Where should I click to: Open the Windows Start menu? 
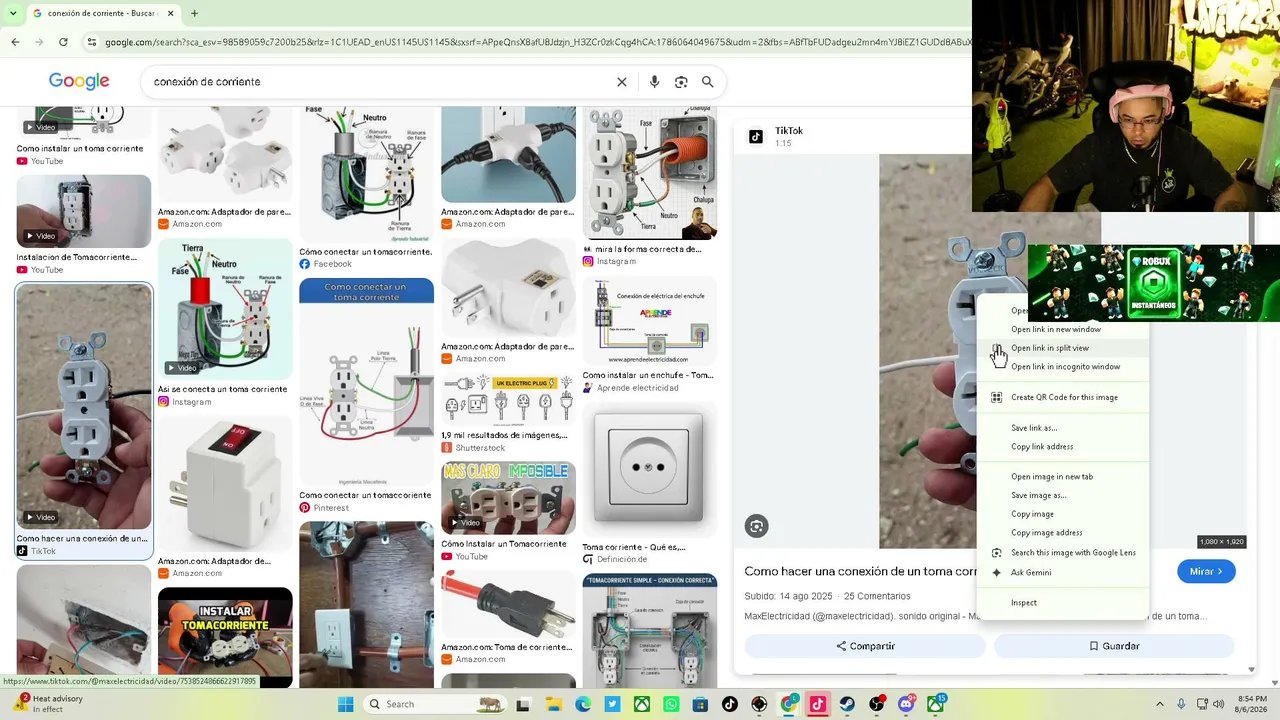[345, 704]
